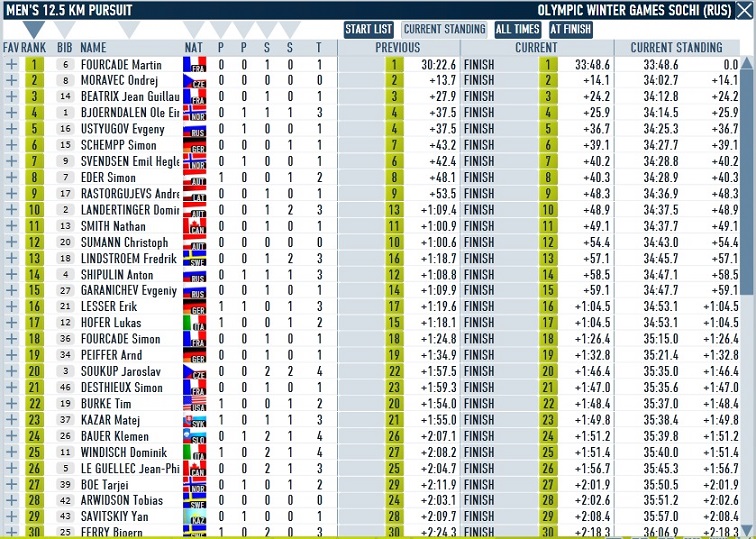Screen dimensions: 756x539
Task: Click the CURRENT column header
Action: click(536, 47)
